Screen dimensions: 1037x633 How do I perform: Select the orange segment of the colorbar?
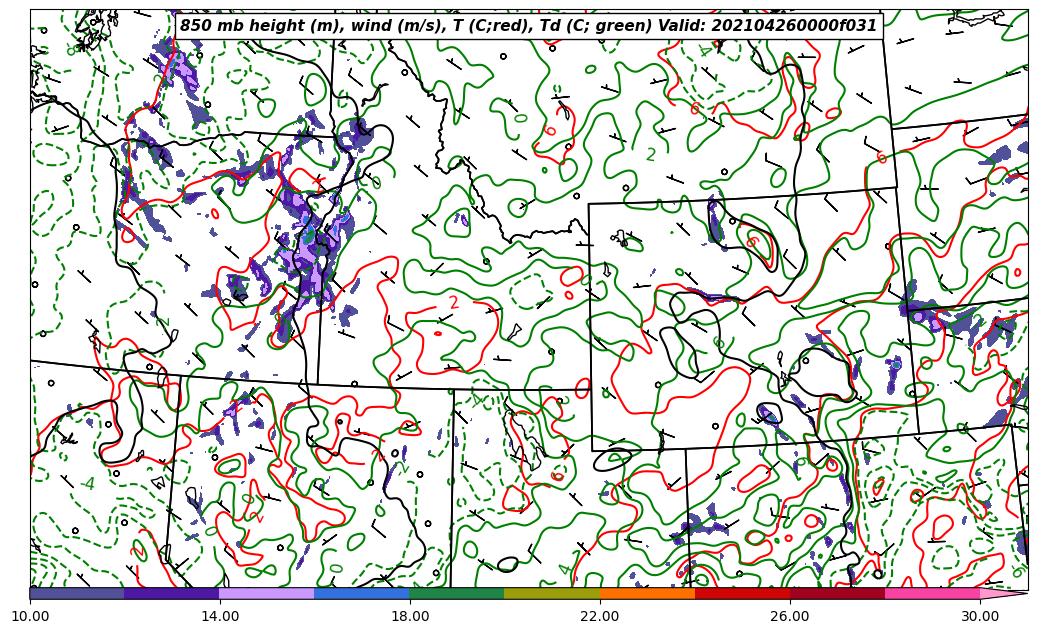click(x=647, y=594)
